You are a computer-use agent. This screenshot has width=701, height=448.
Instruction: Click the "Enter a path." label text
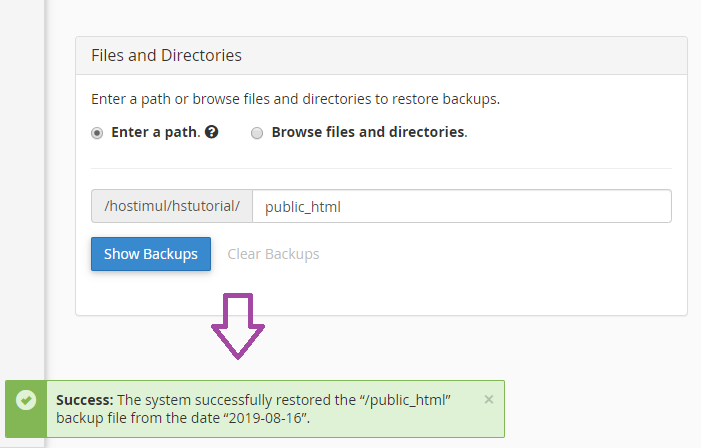156,132
